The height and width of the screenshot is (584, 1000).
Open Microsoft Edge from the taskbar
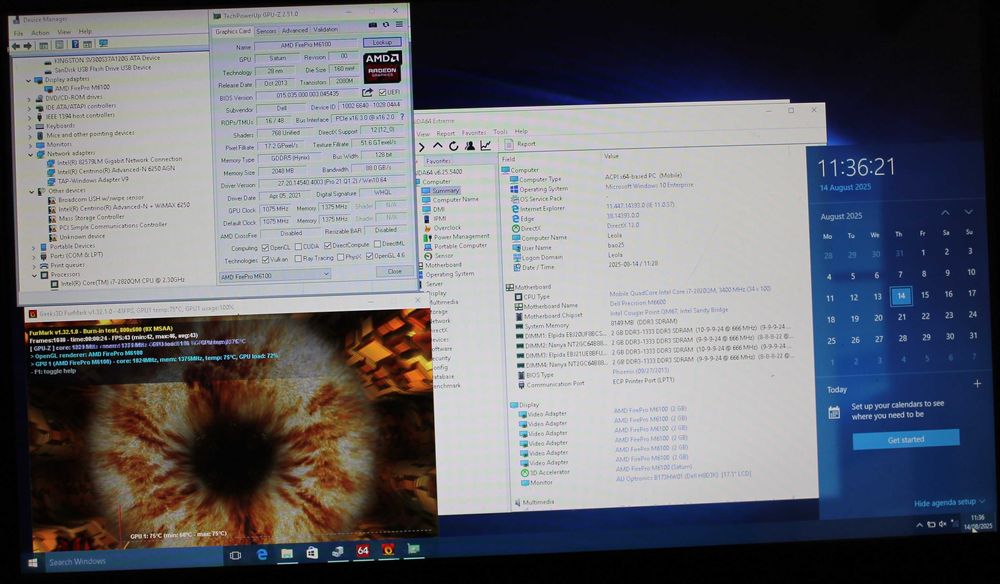click(262, 555)
